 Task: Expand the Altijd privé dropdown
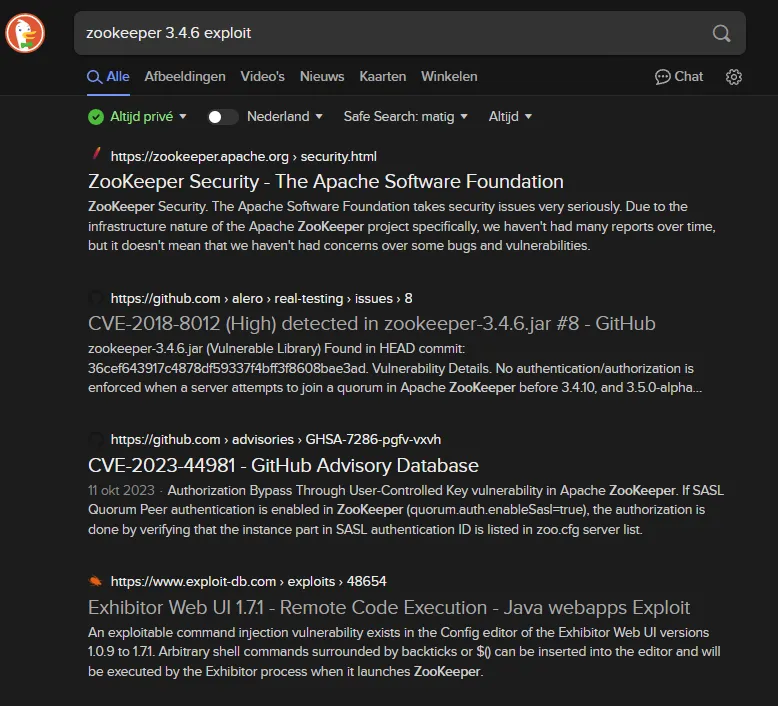click(148, 117)
